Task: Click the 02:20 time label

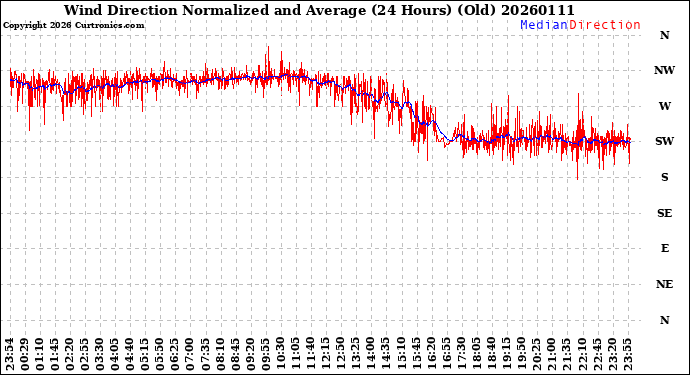Action: [70, 355]
